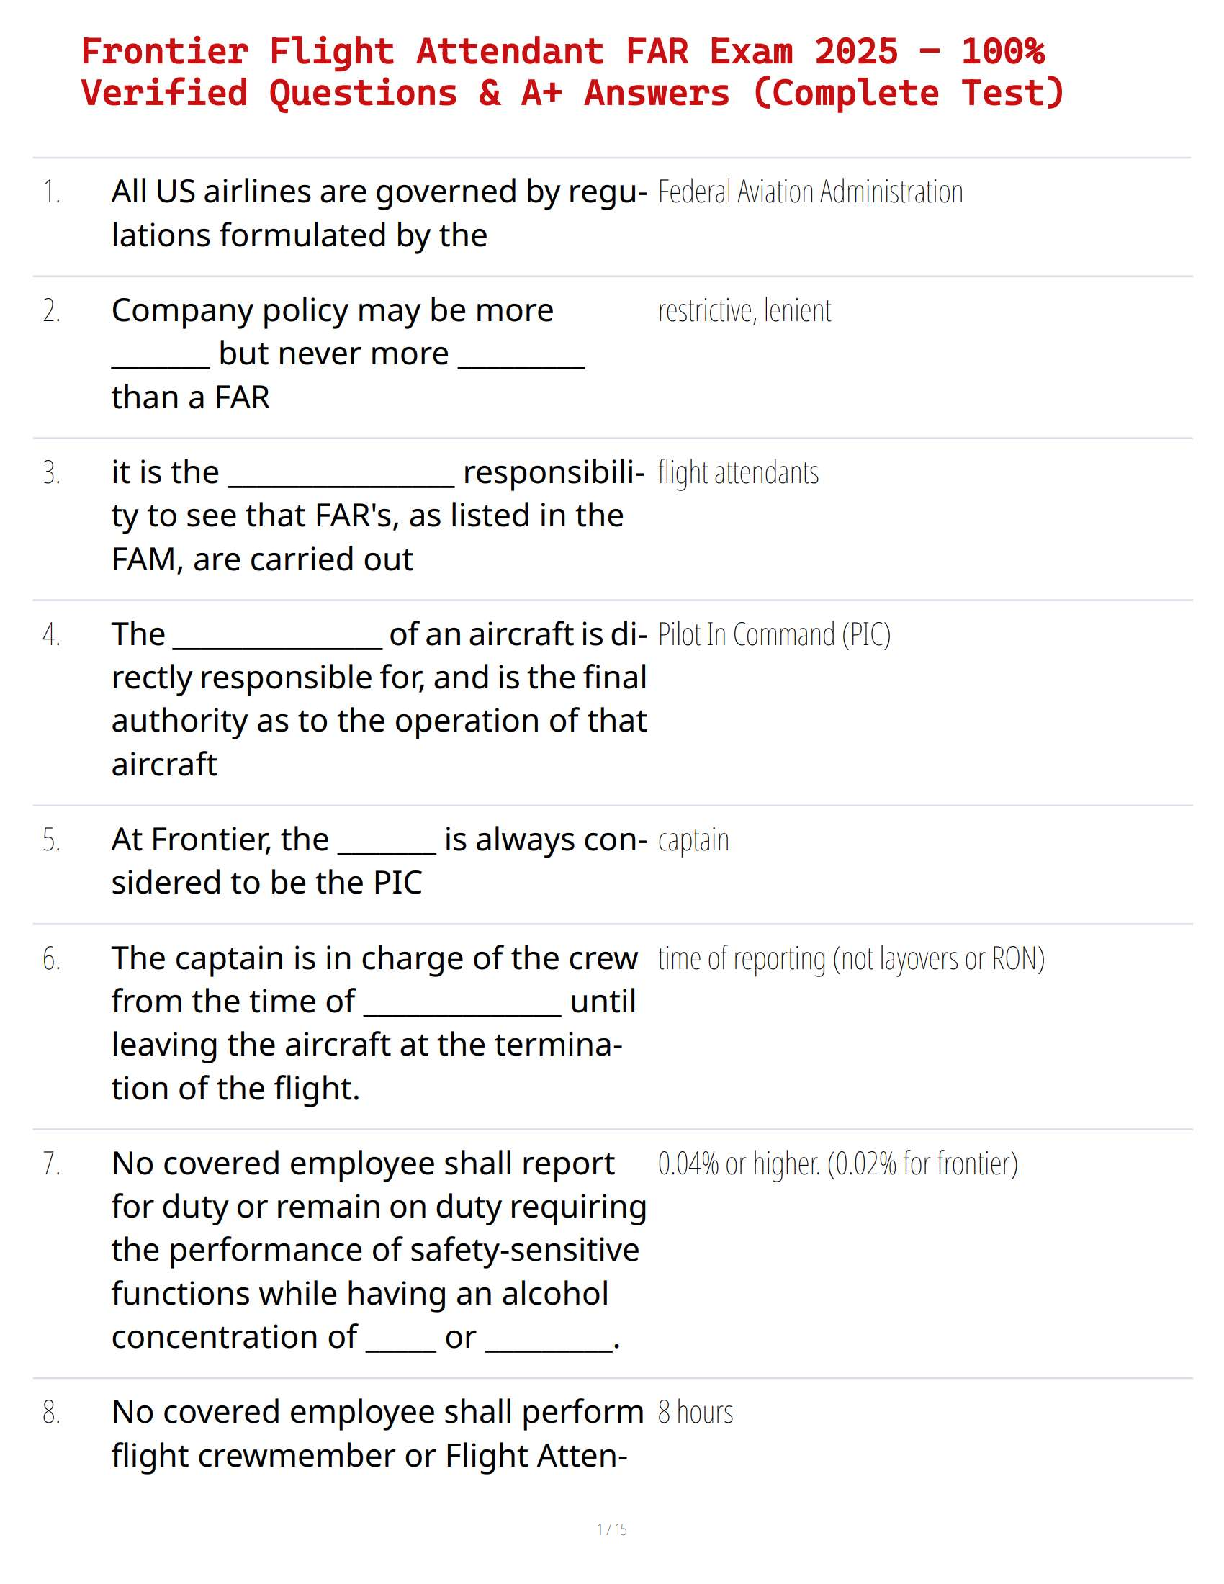
Task: Click the 'Company policy may be more' question
Action: (x=346, y=353)
